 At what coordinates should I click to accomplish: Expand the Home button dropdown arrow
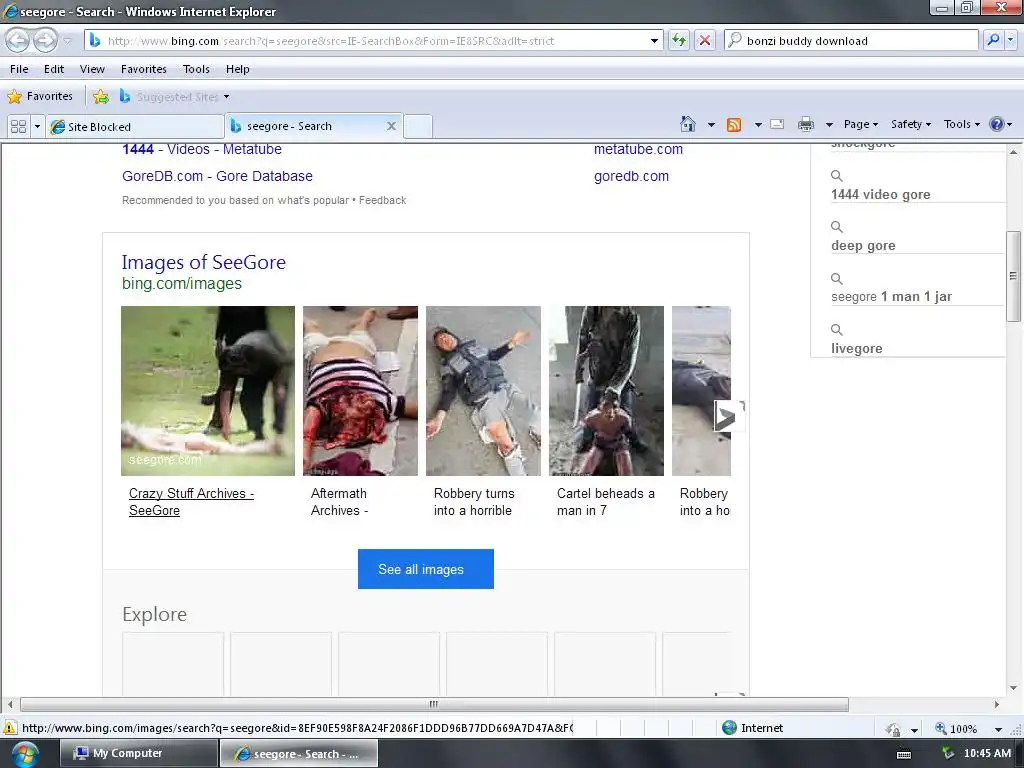[x=711, y=124]
